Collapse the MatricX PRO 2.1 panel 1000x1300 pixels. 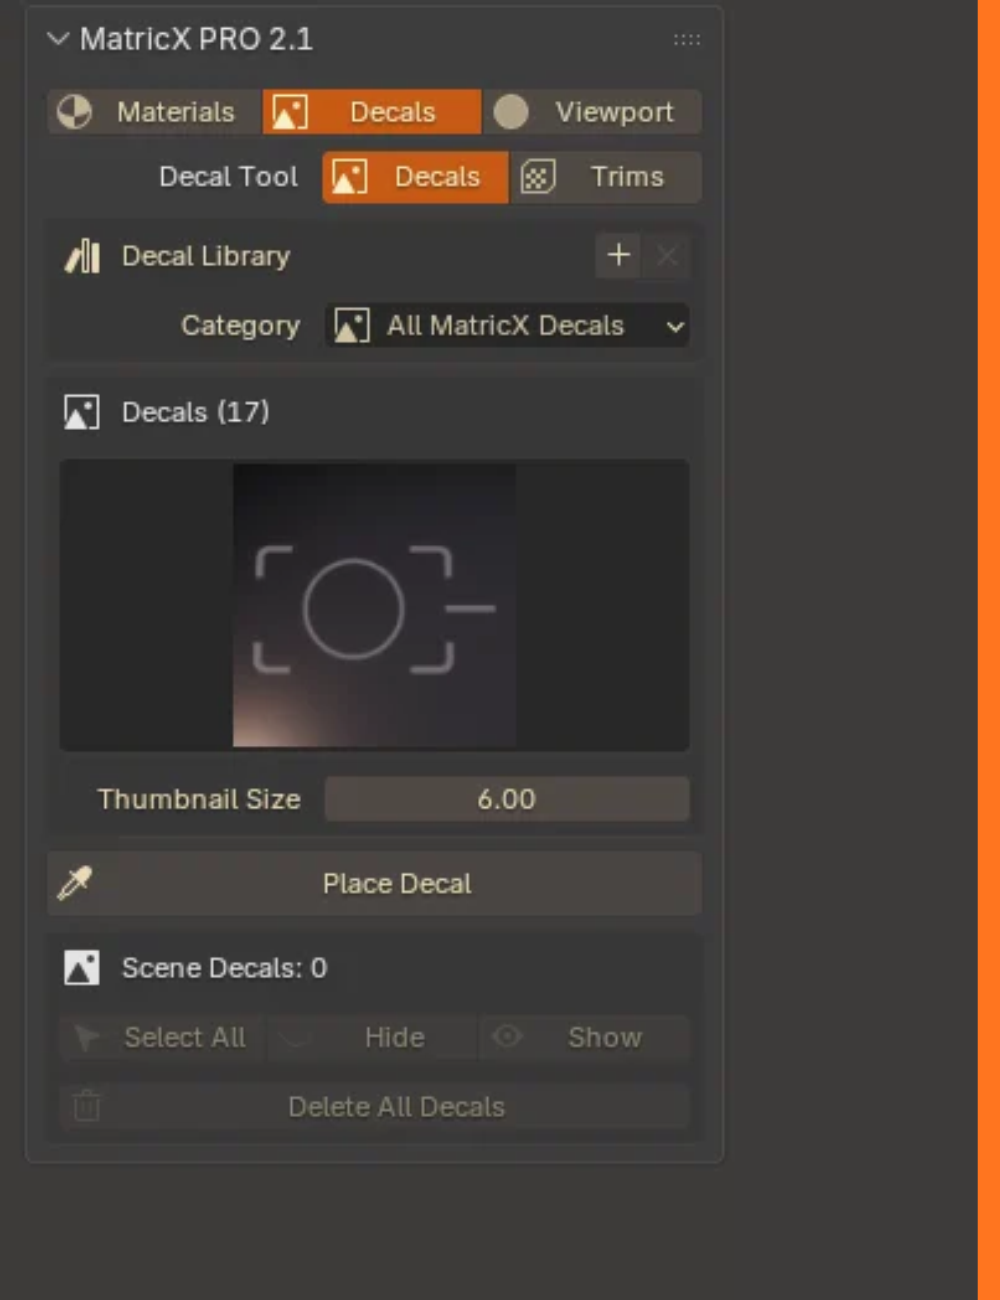coord(58,39)
